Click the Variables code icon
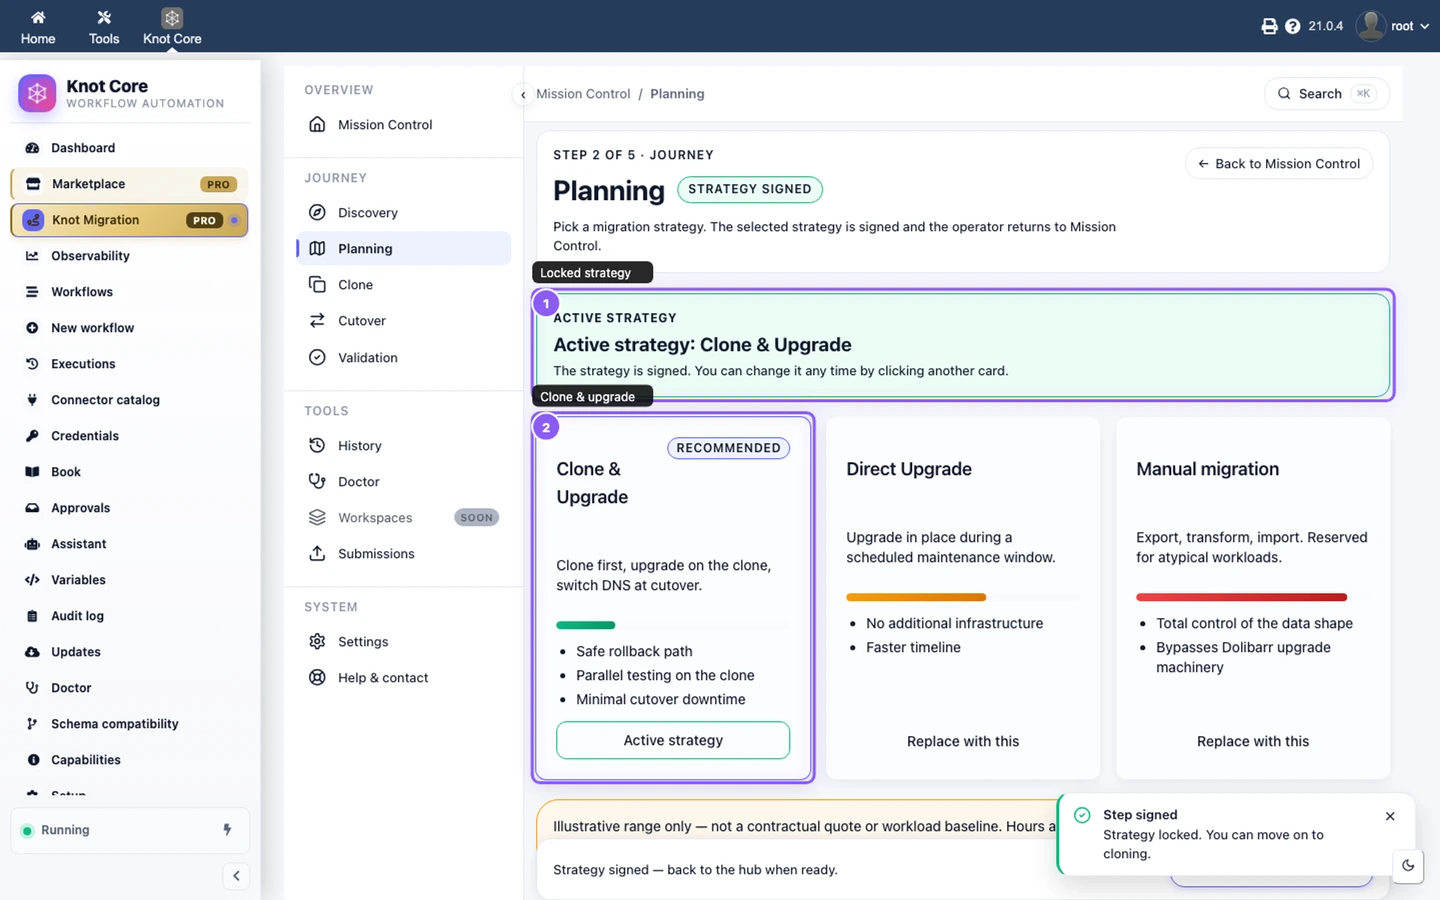 point(32,580)
